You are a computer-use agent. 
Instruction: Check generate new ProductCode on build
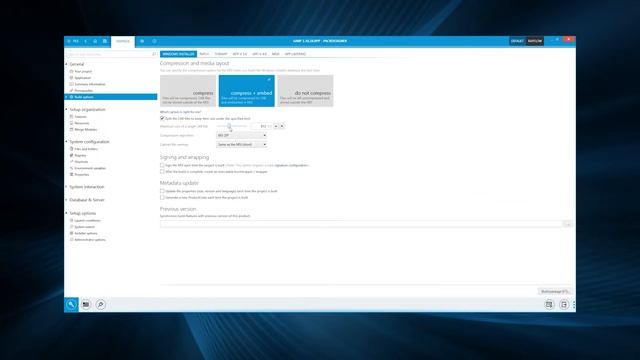[x=162, y=198]
